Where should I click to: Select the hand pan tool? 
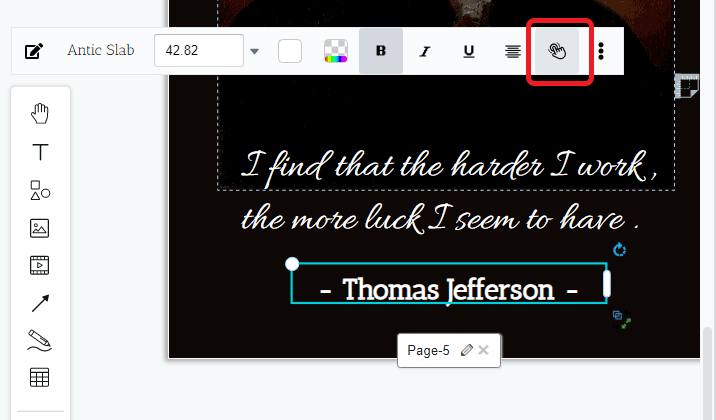point(40,114)
